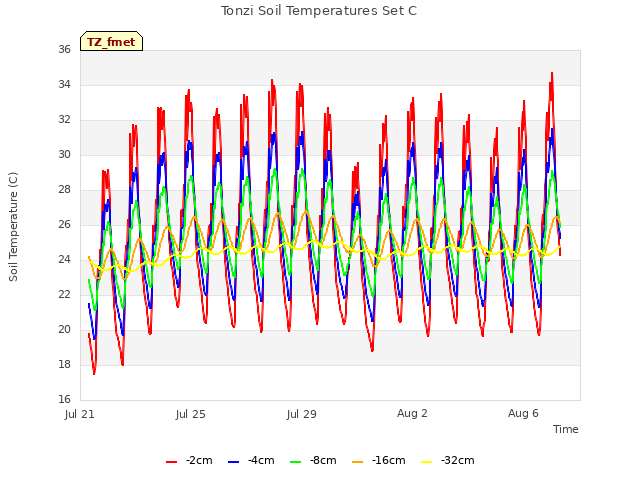This screenshot has width=640, height=480.
Task: Click the 16 y-axis tick label
Action: pyautogui.click(x=64, y=399)
